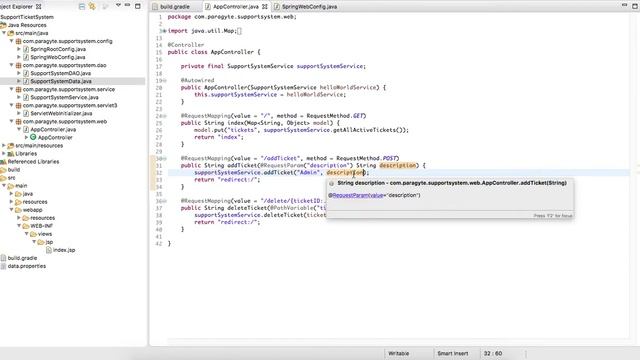
Task: Expand SpringRootConfig.java node
Action: 19,49
